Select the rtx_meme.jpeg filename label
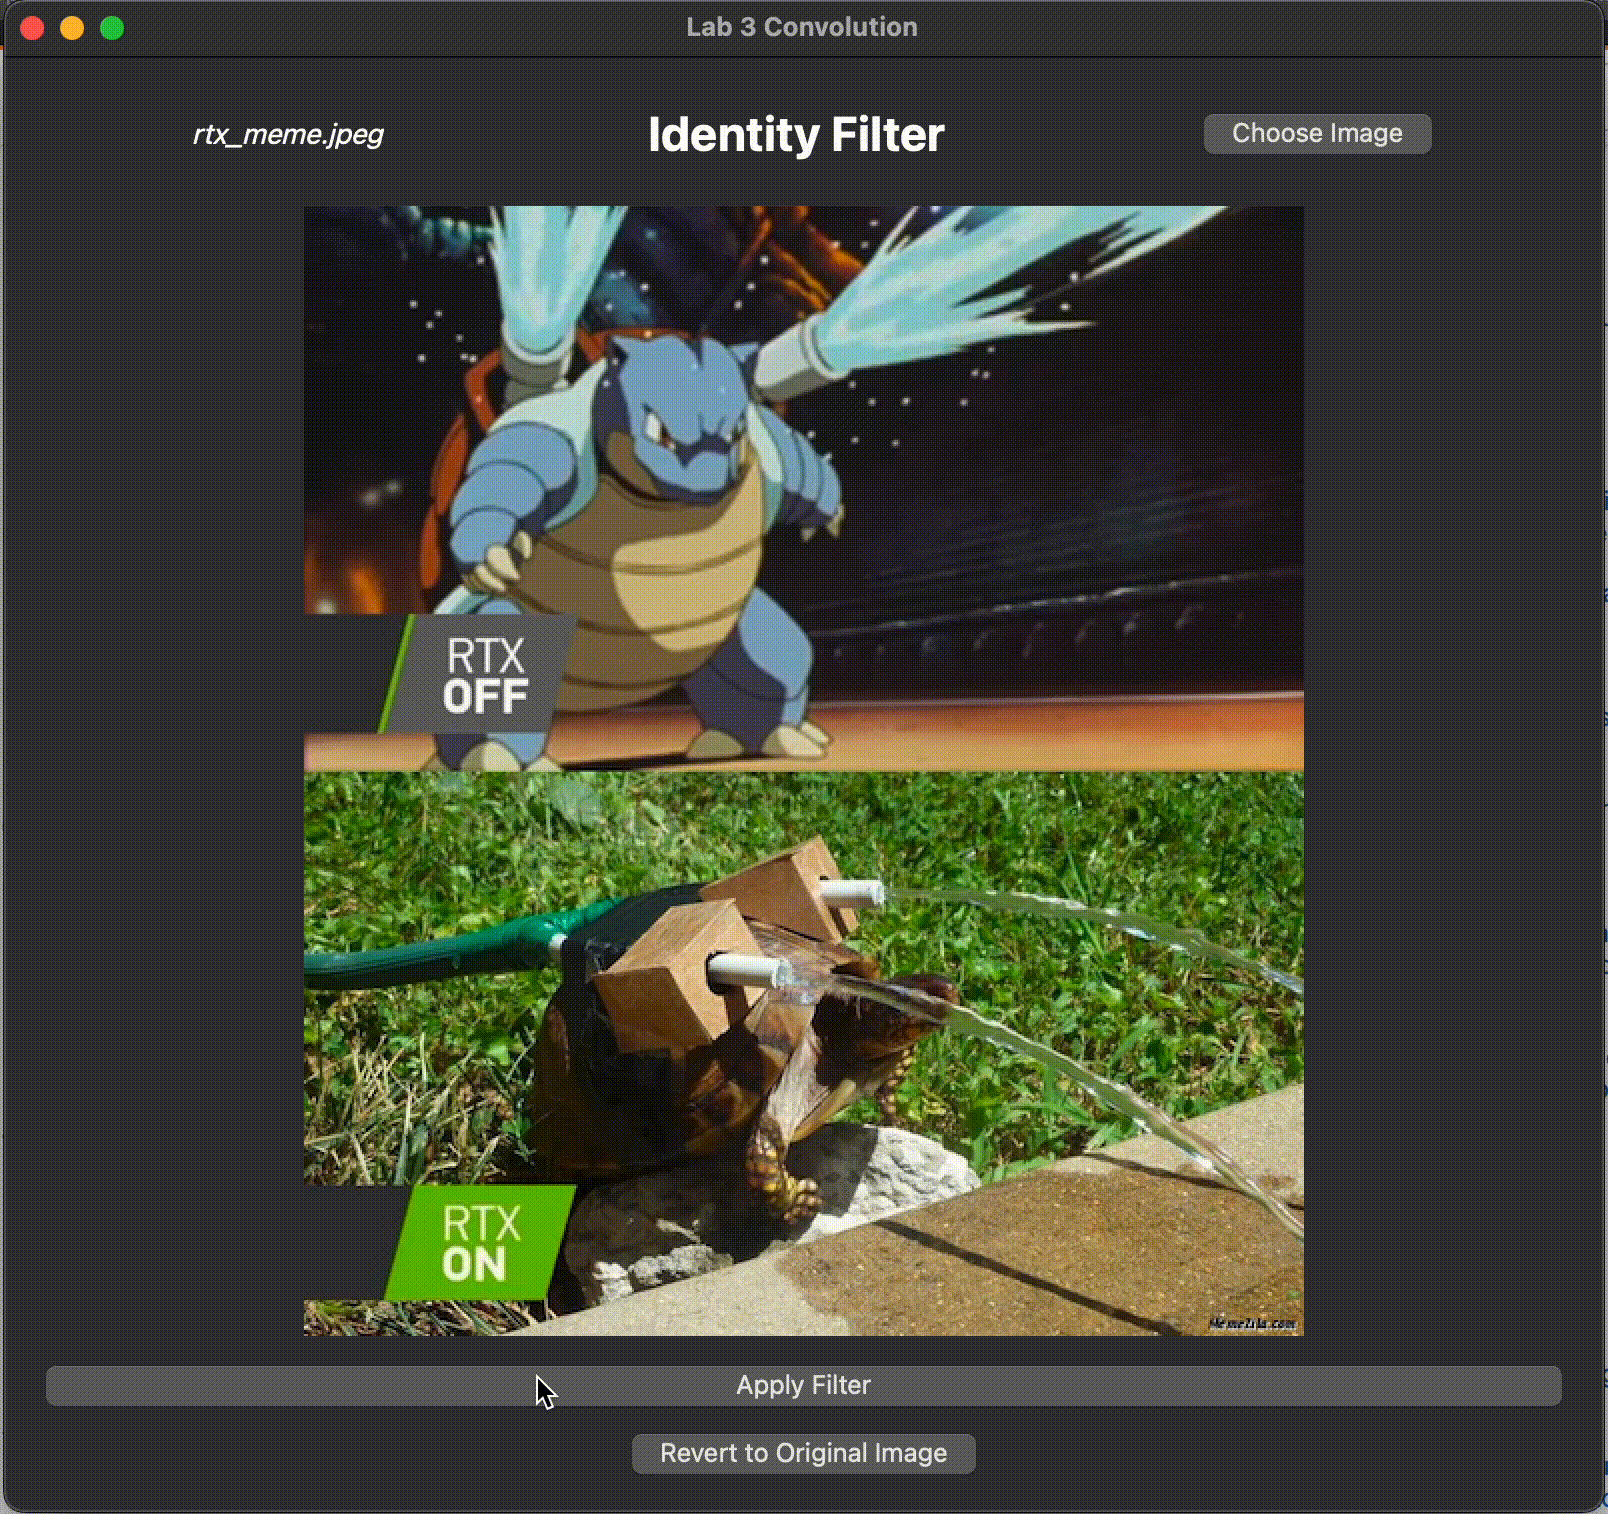The height and width of the screenshot is (1514, 1608). pyautogui.click(x=288, y=134)
